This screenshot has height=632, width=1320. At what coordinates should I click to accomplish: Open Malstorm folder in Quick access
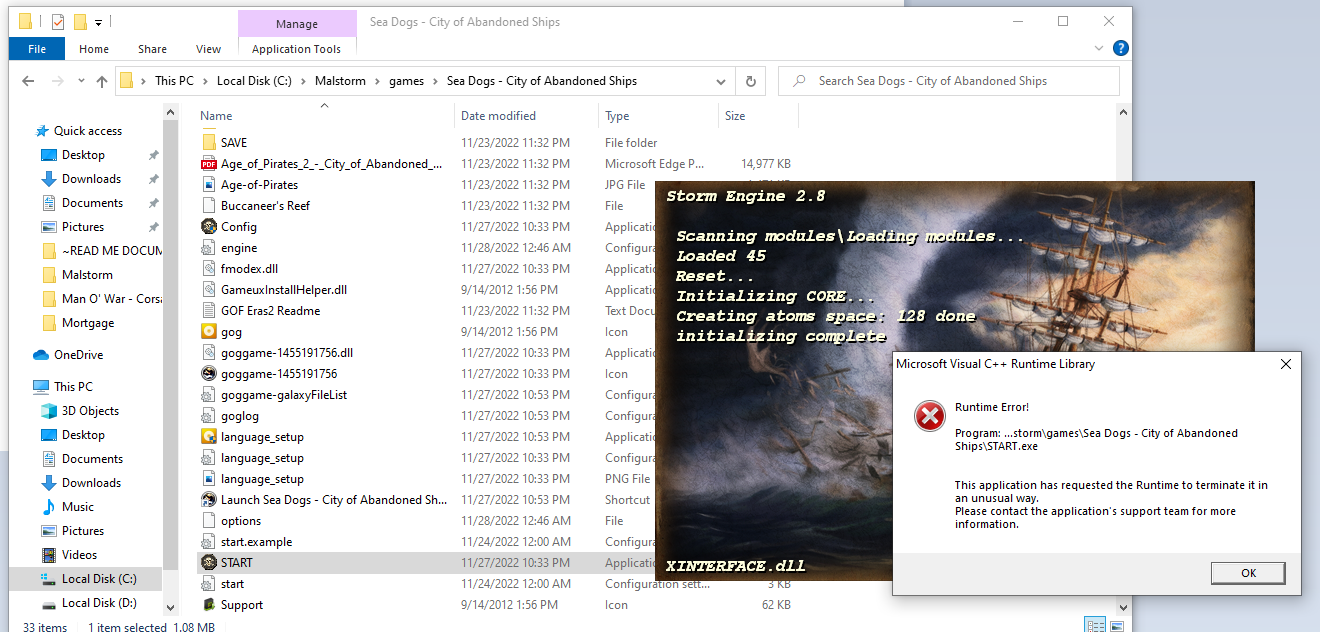[87, 275]
